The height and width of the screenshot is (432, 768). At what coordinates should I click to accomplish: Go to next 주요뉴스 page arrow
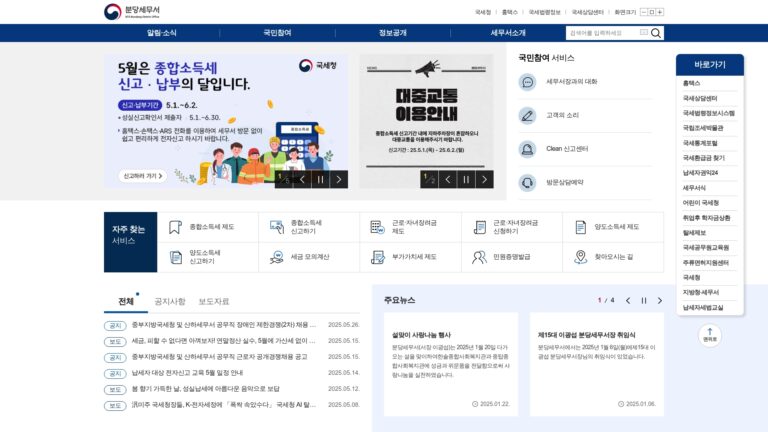tap(660, 300)
